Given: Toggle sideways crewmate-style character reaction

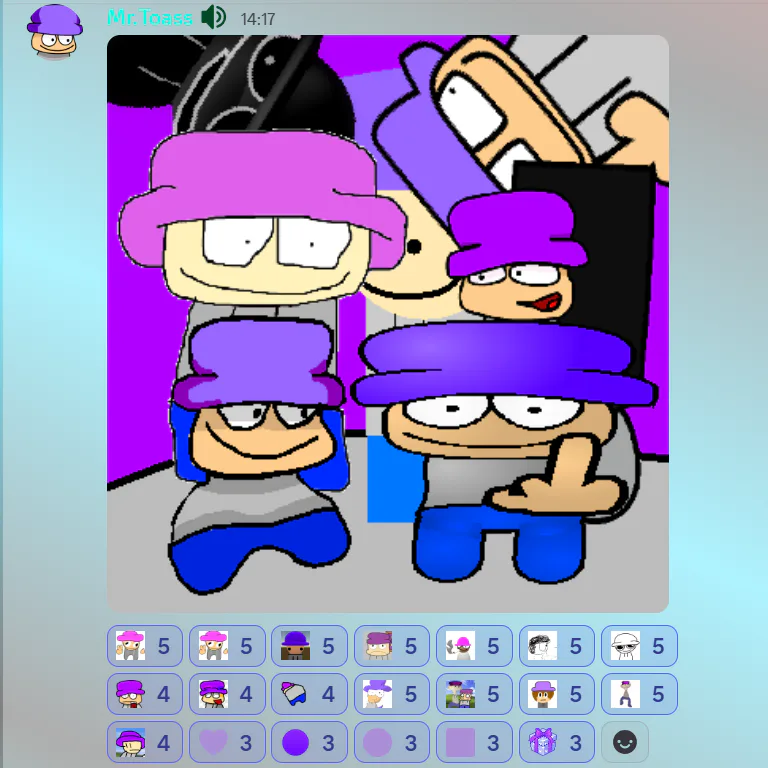Looking at the screenshot, I should tap(310, 694).
